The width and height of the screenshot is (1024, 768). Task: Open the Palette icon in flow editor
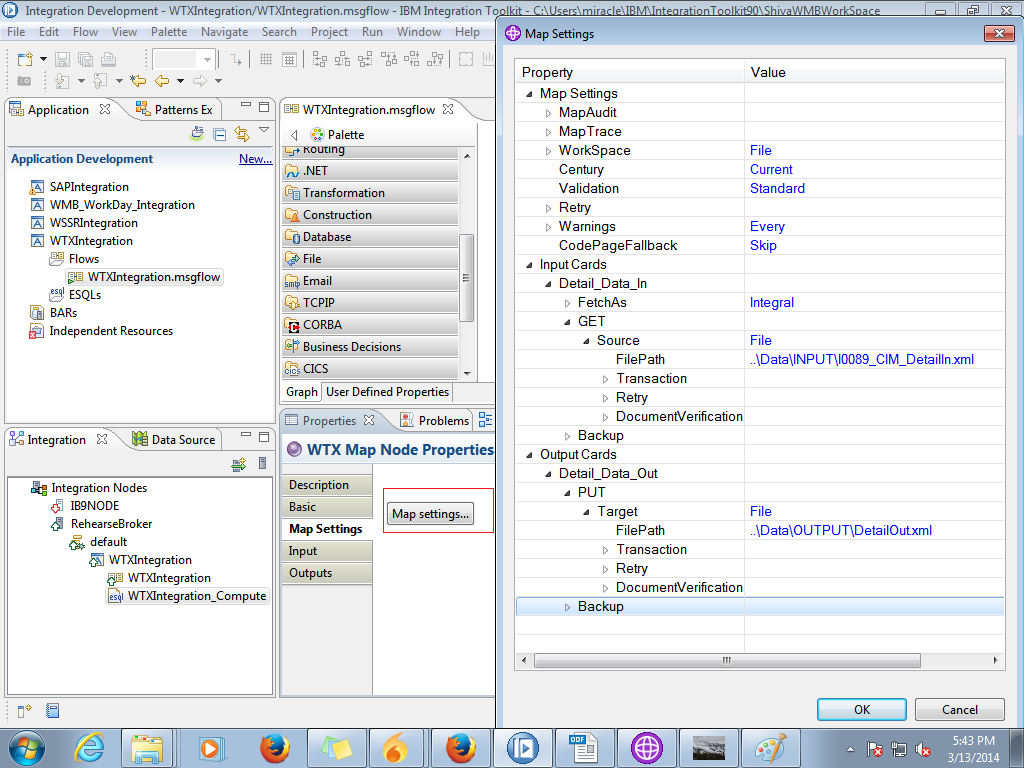pos(317,135)
